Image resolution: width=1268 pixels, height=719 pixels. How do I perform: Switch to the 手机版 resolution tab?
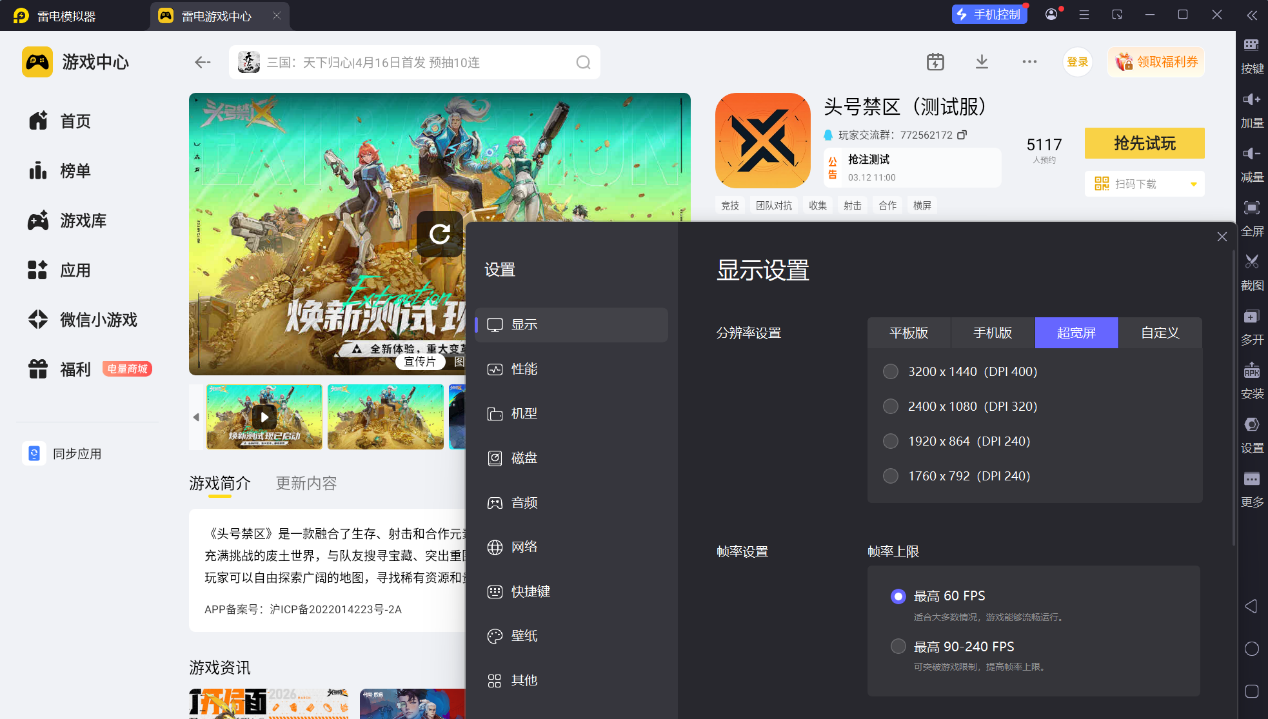(993, 333)
